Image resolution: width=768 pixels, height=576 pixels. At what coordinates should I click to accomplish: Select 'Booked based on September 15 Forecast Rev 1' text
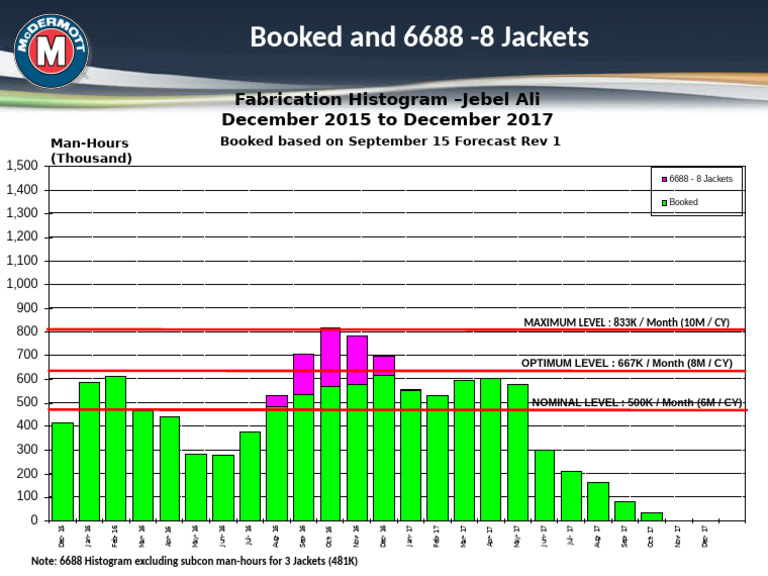[x=390, y=141]
